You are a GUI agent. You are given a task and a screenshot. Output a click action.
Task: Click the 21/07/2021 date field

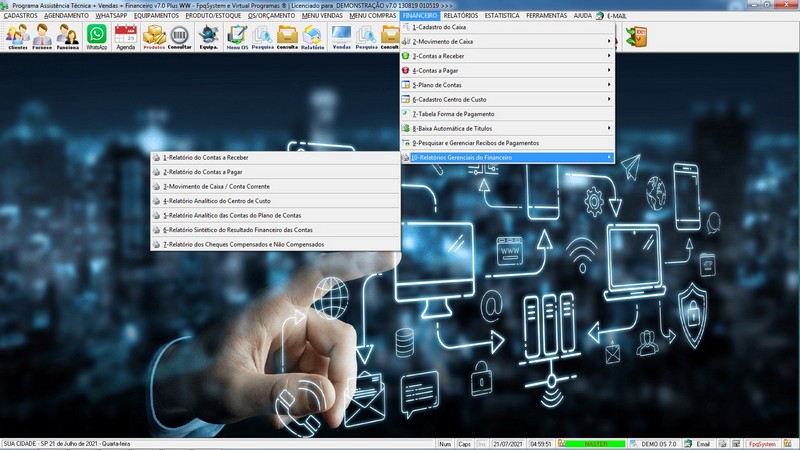click(x=507, y=444)
